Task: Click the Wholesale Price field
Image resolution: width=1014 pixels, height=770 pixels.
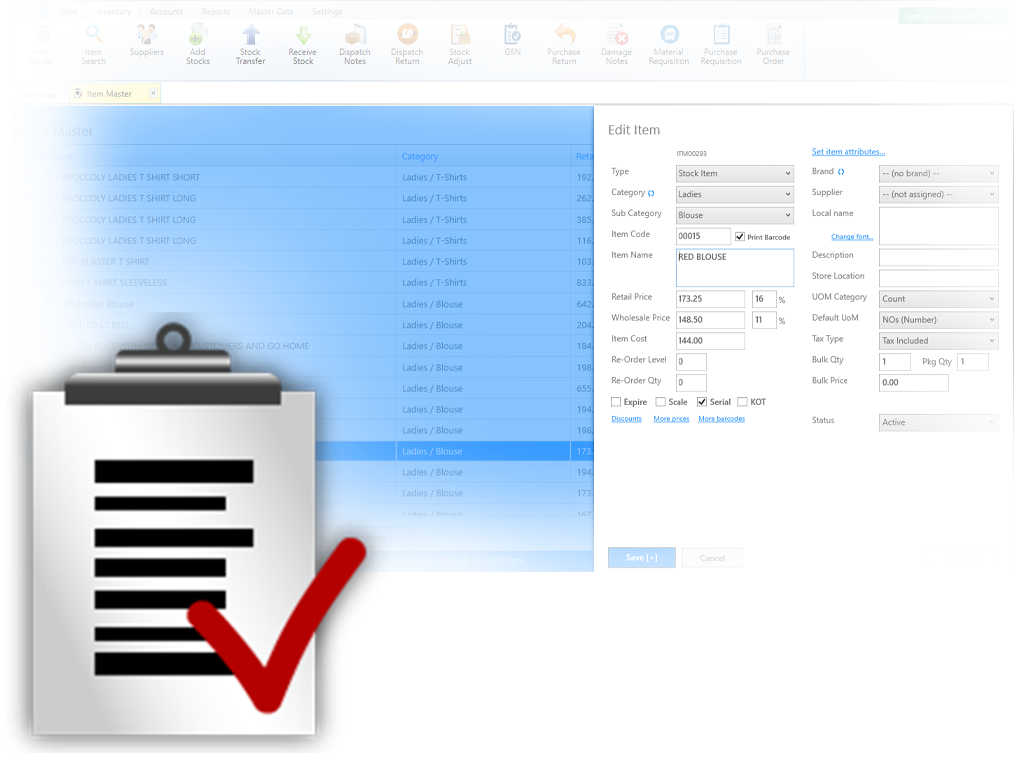Action: (710, 319)
